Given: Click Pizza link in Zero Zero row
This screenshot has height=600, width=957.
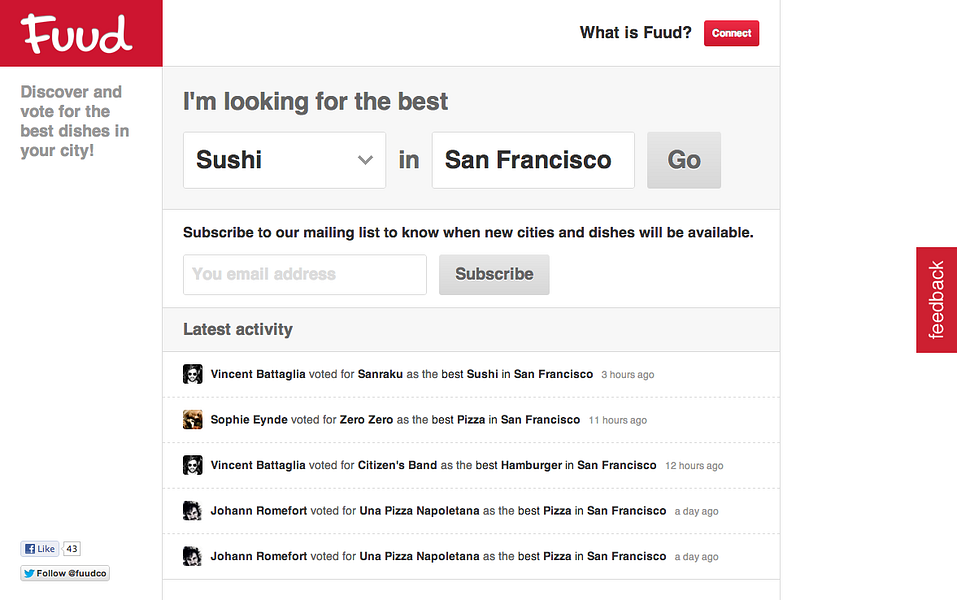Looking at the screenshot, I should click(471, 420).
